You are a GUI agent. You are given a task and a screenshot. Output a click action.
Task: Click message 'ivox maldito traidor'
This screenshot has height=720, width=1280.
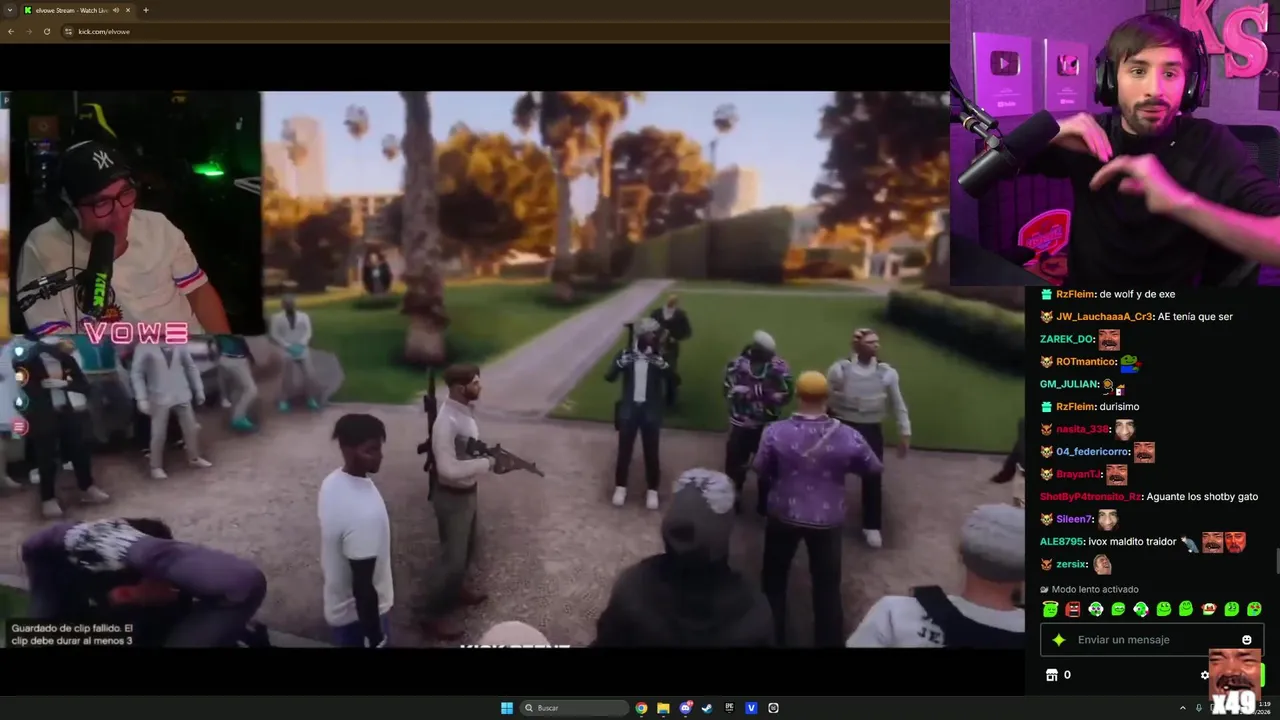[1132, 541]
